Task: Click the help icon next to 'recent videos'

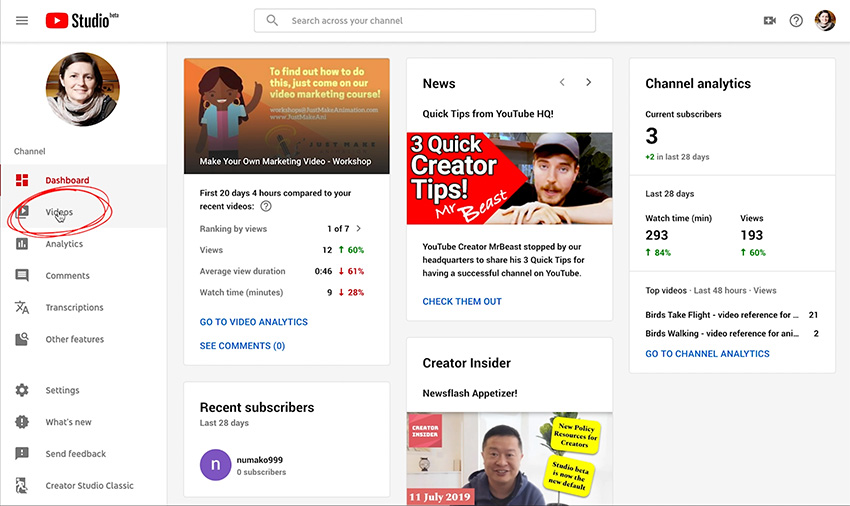Action: (266, 206)
